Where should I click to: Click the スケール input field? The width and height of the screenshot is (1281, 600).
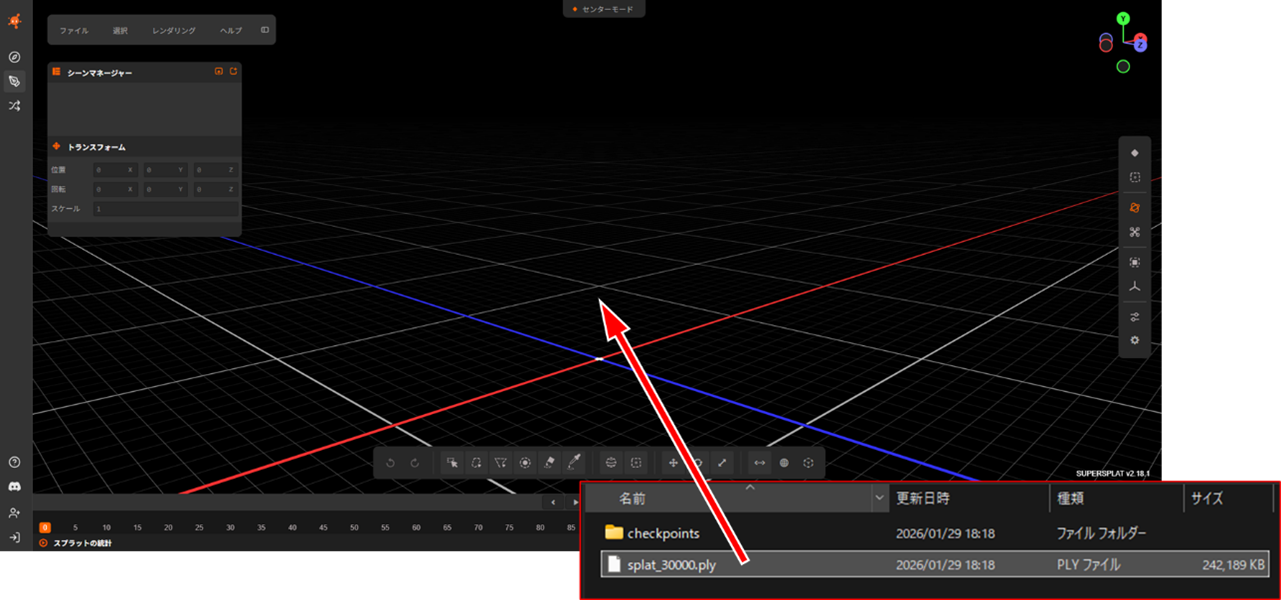point(165,209)
